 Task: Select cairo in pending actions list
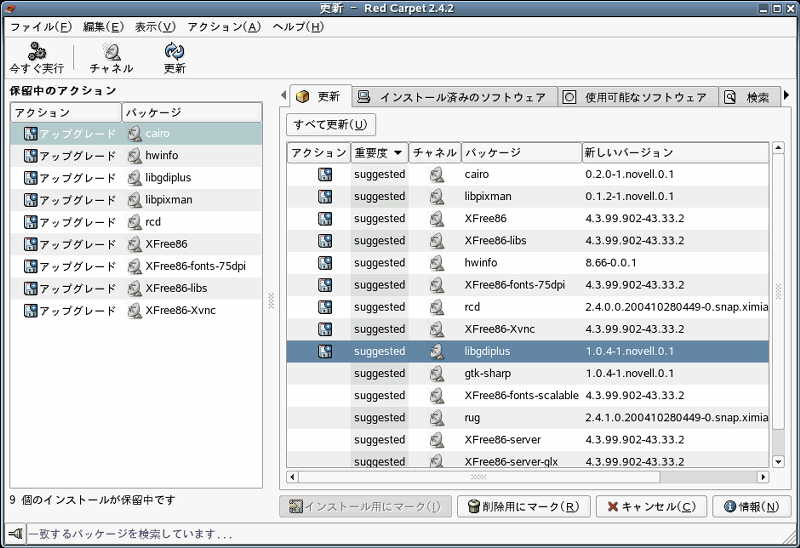[136, 134]
